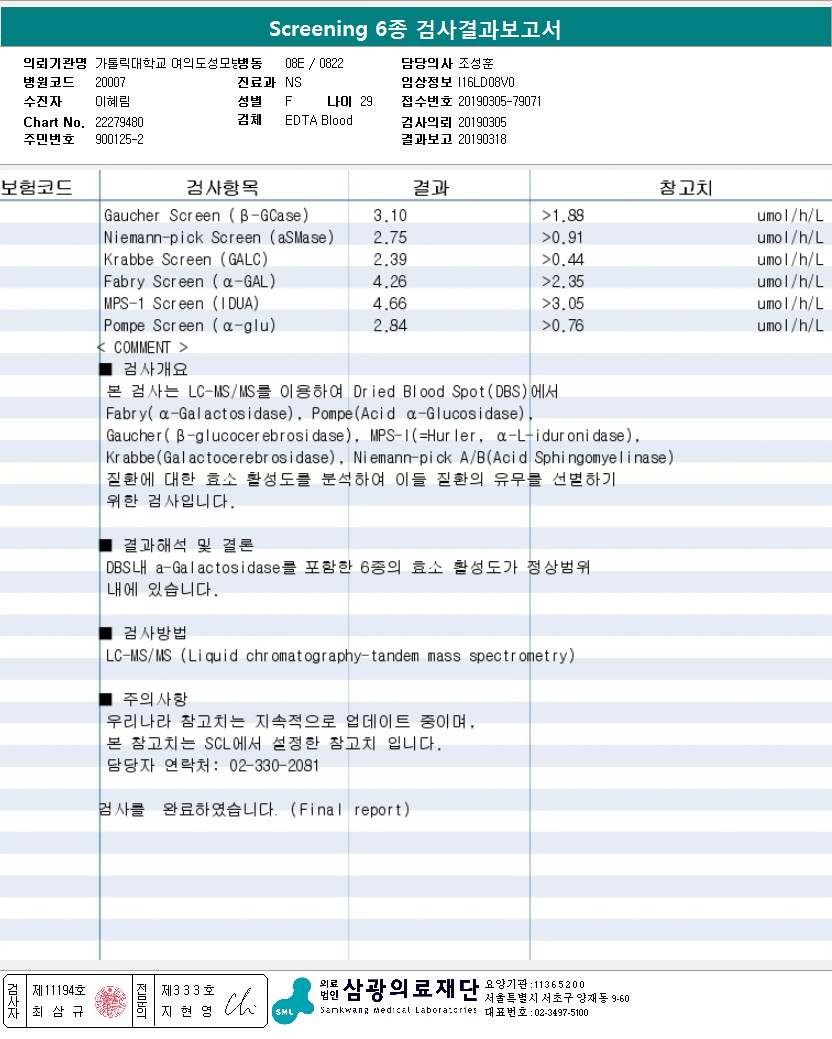Click the hospital code 20007

tap(110, 82)
